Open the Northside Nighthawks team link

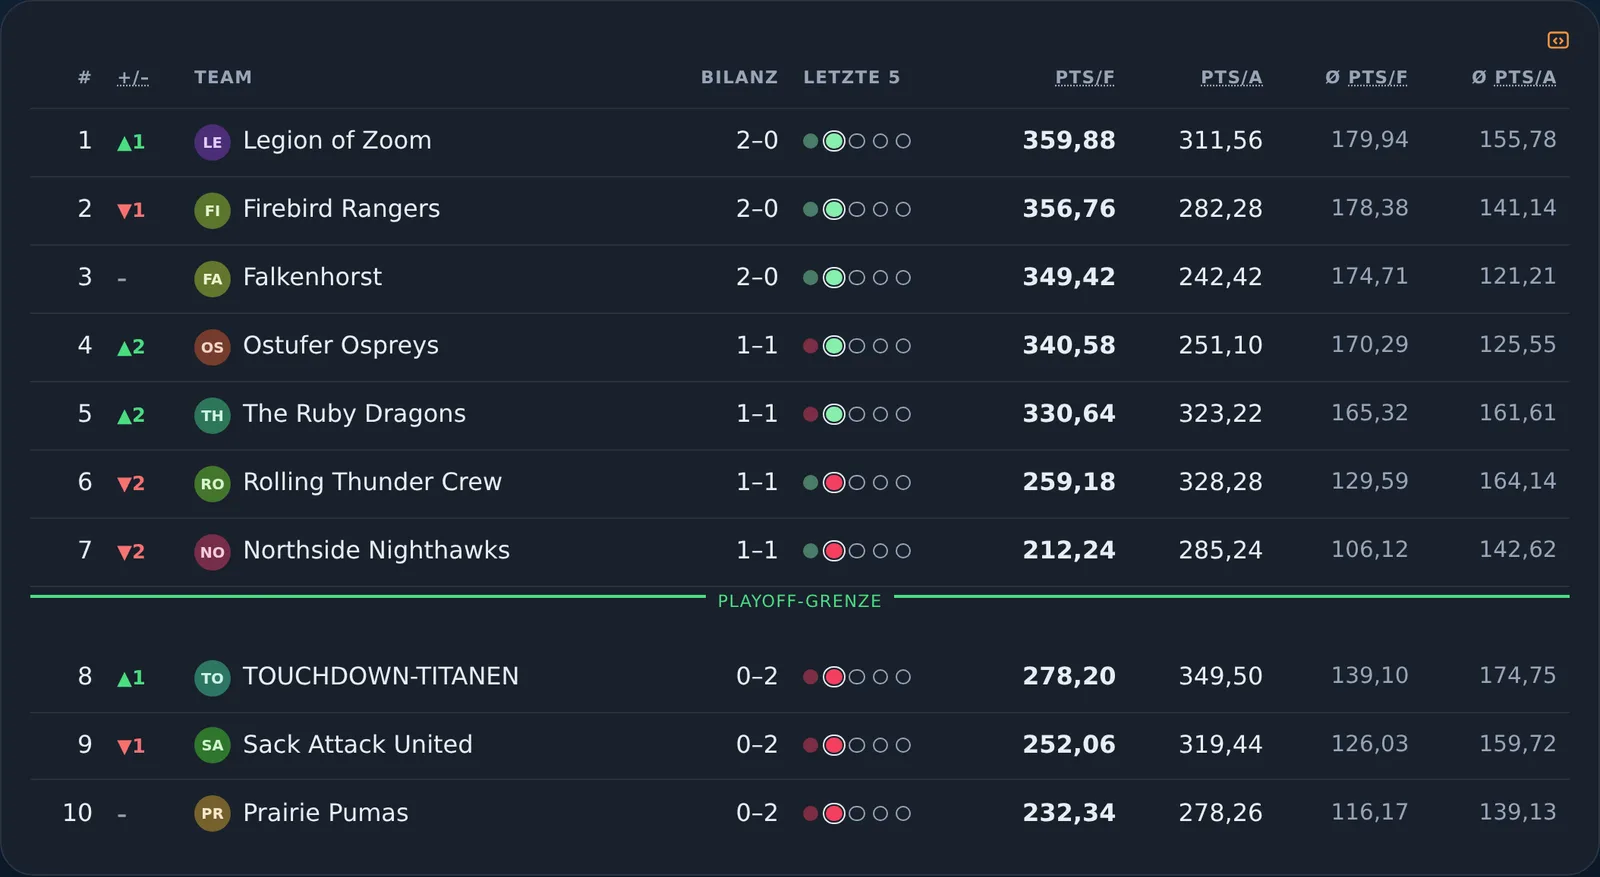pyautogui.click(x=376, y=550)
